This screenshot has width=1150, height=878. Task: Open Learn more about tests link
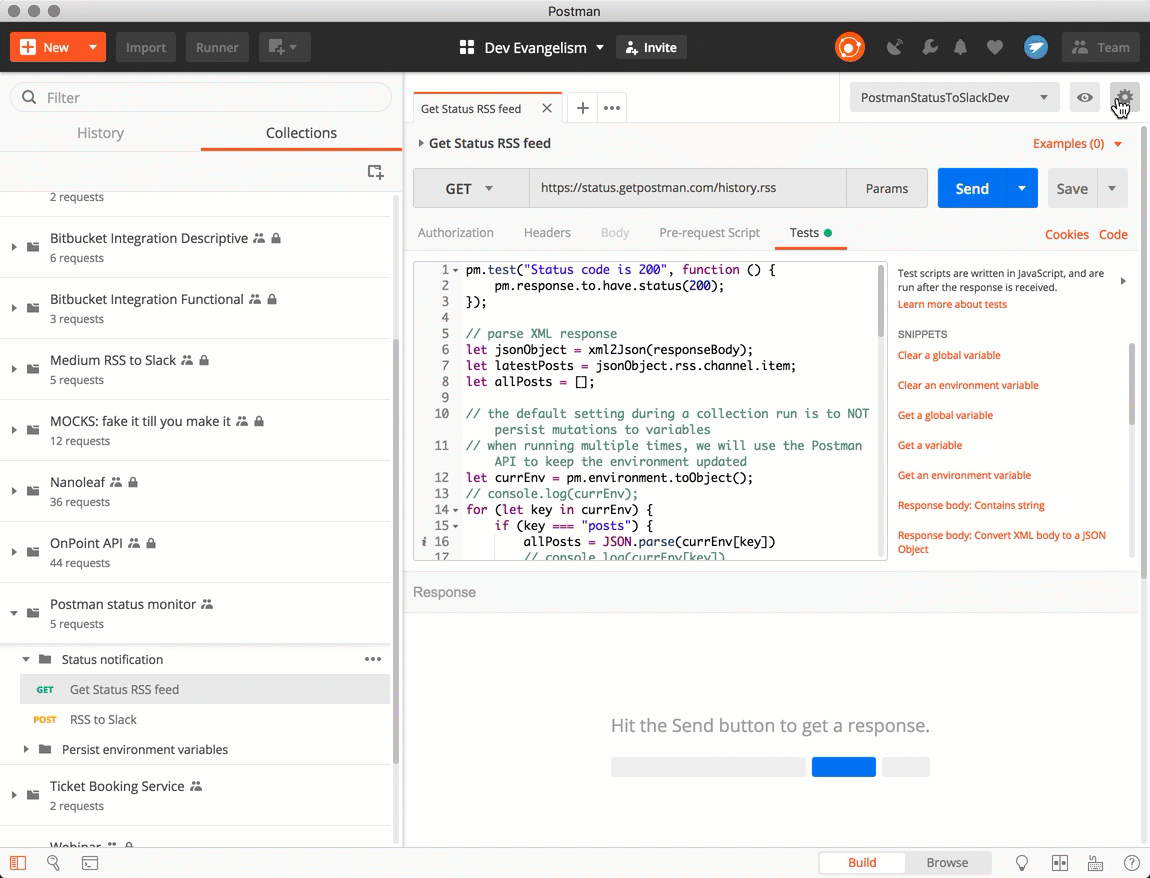952,304
